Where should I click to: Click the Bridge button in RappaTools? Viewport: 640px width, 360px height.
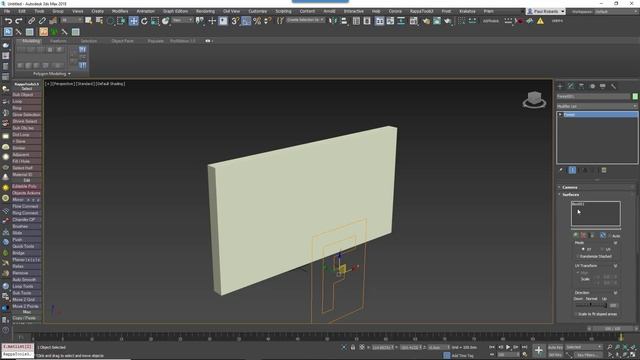coord(27,253)
